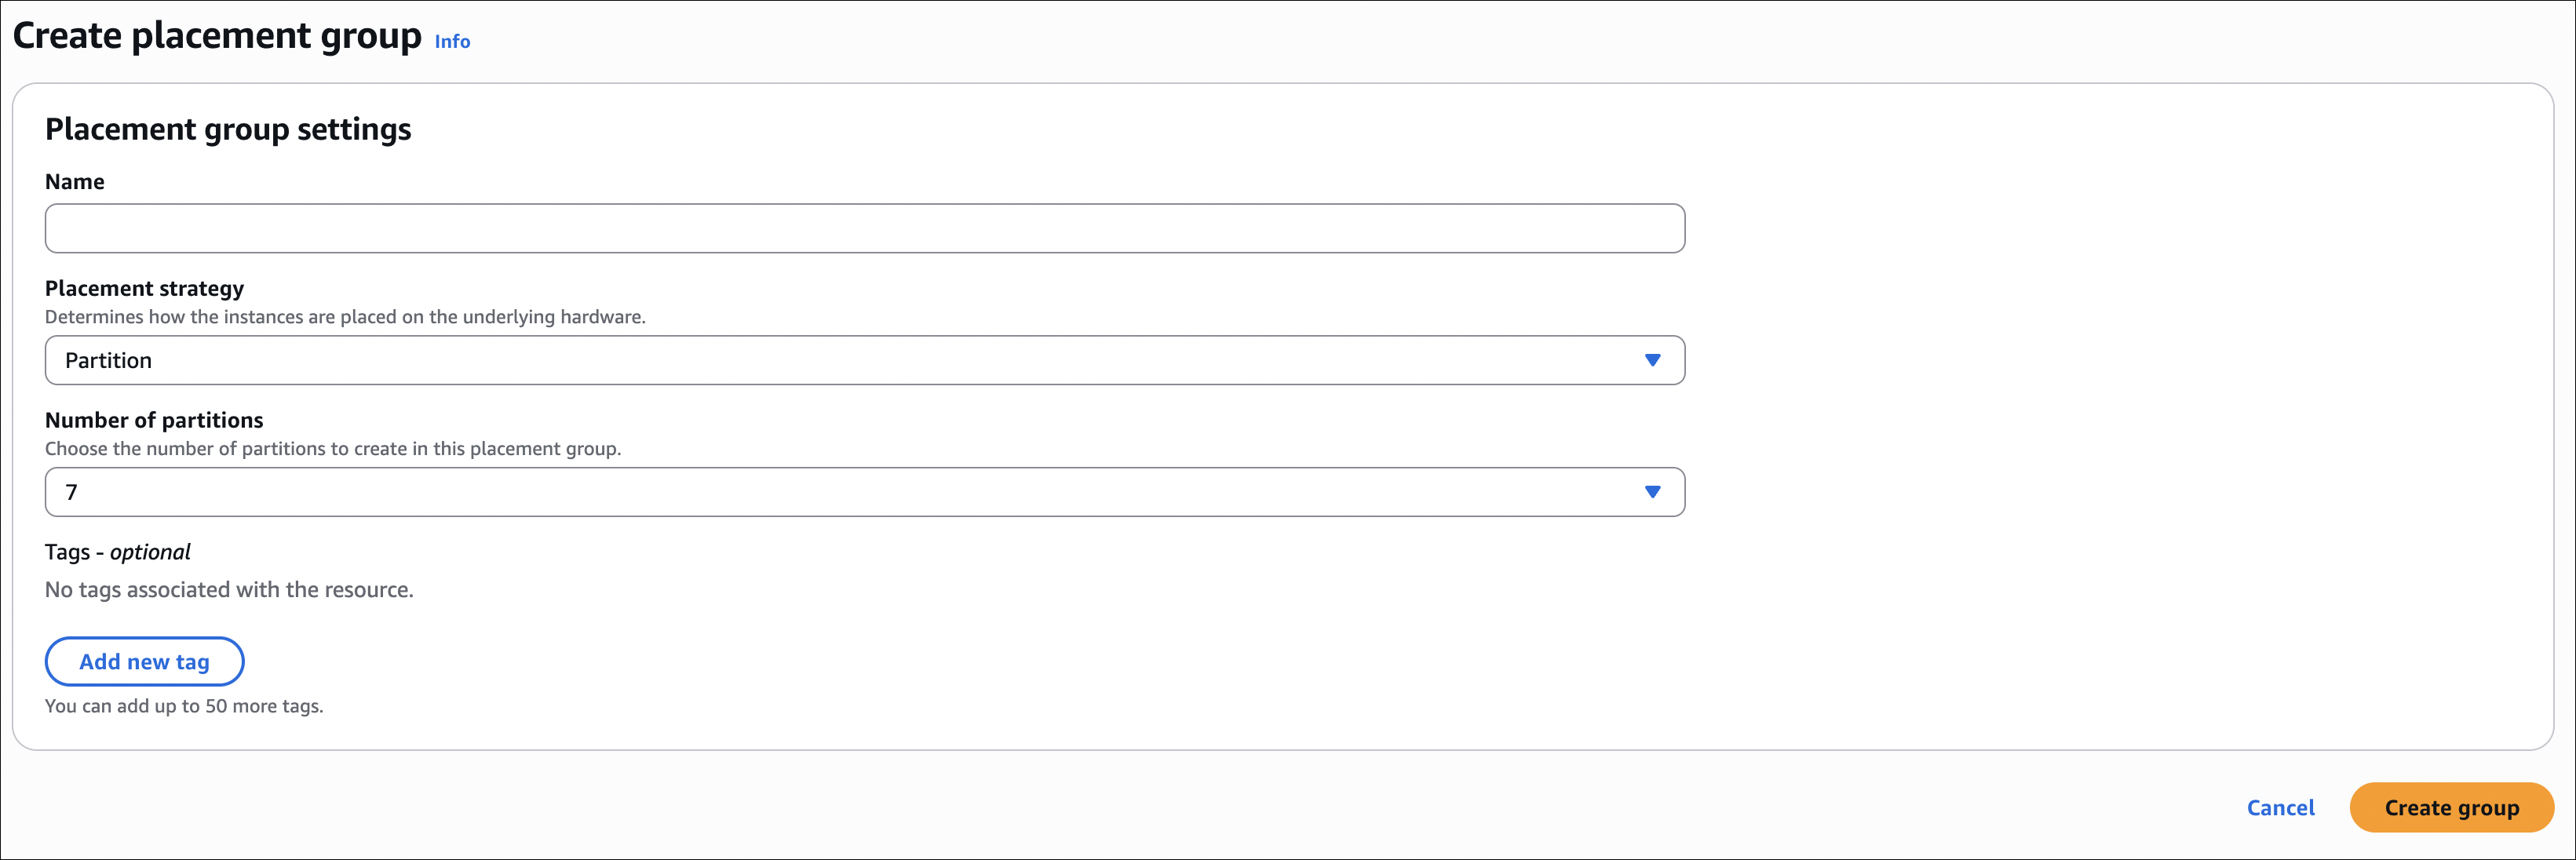Click the Number of partitions label

click(x=154, y=420)
